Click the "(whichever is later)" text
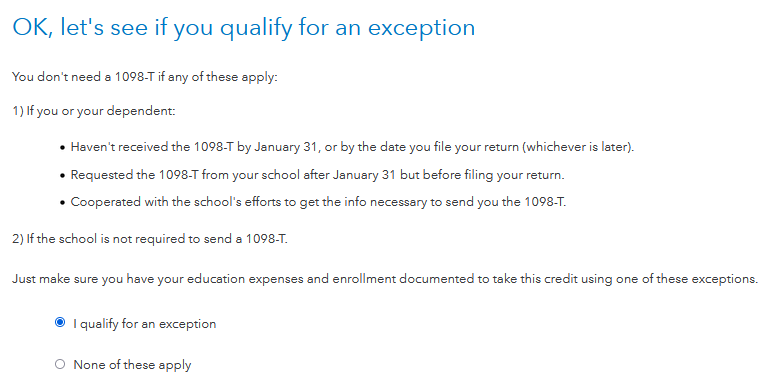Image resolution: width=767 pixels, height=386 pixels. [x=578, y=147]
